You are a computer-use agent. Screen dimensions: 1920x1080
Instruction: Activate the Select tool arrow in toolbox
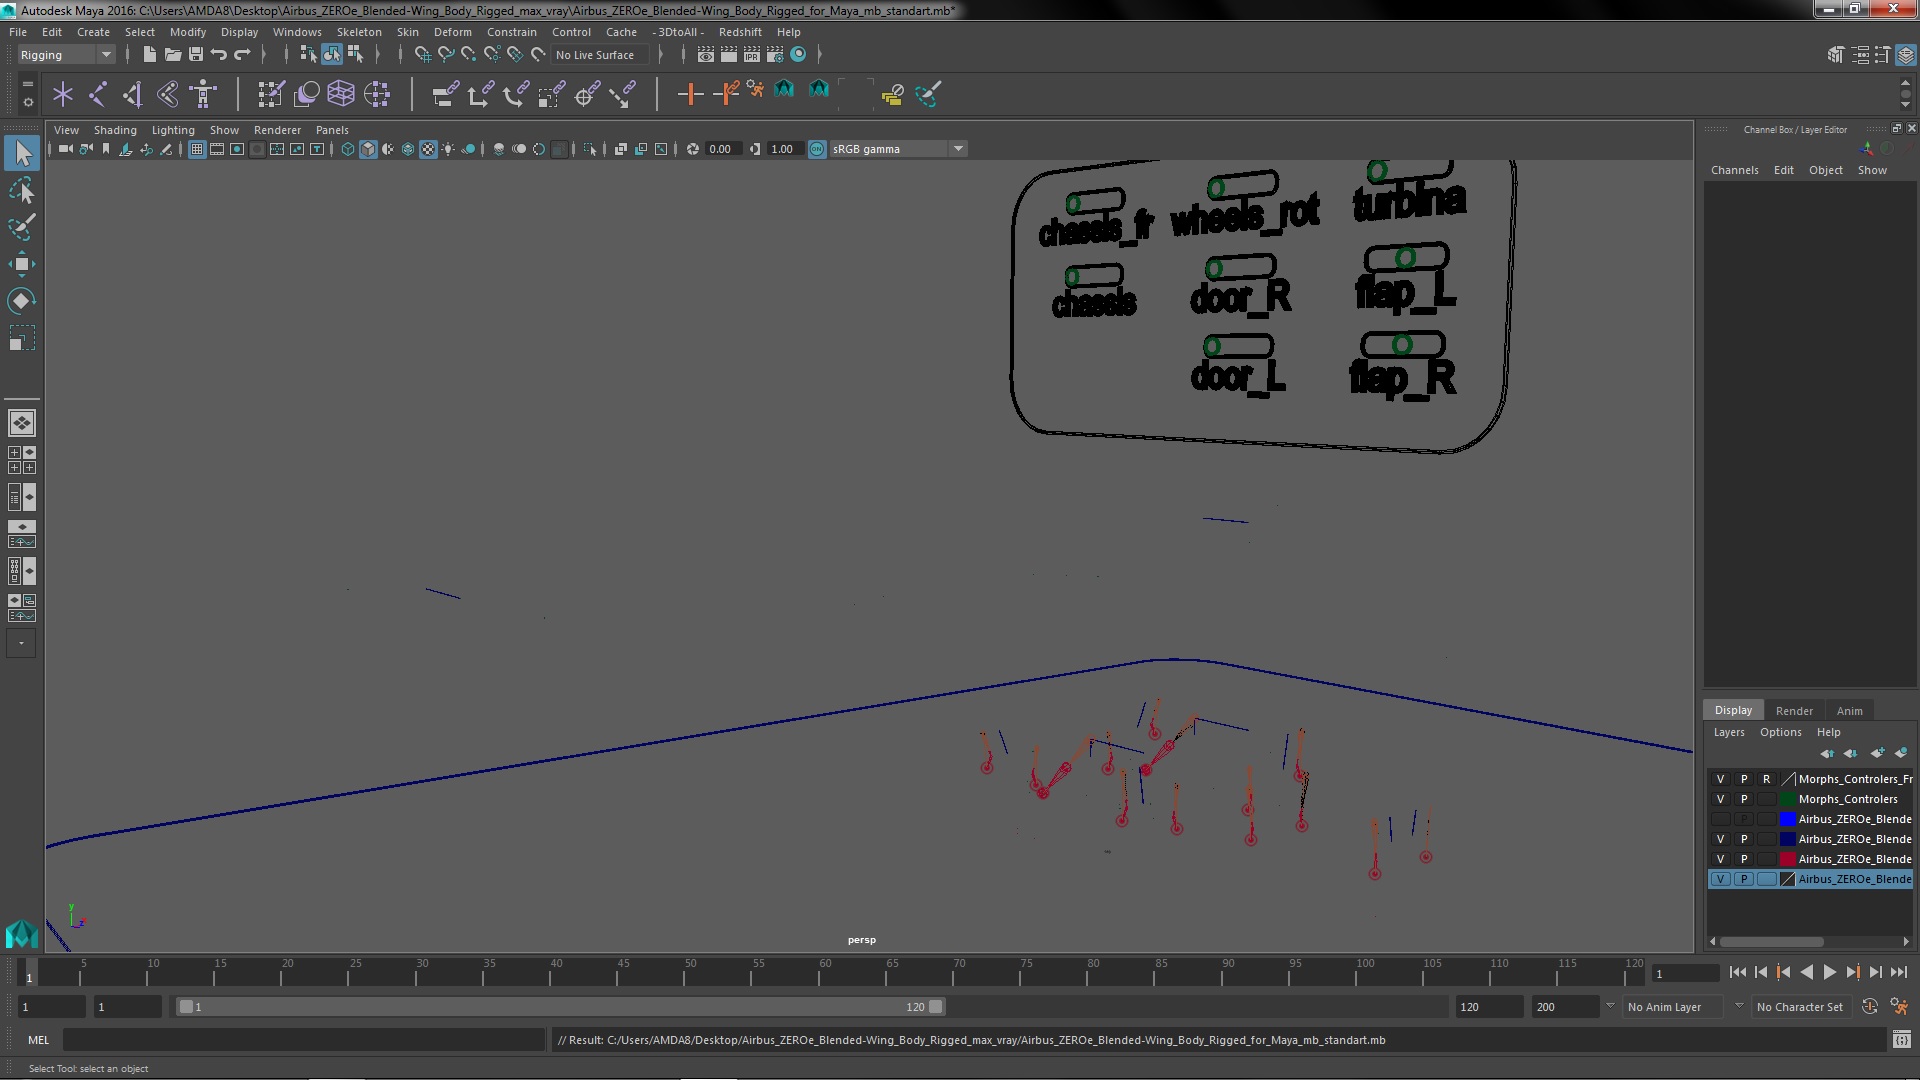(22, 153)
